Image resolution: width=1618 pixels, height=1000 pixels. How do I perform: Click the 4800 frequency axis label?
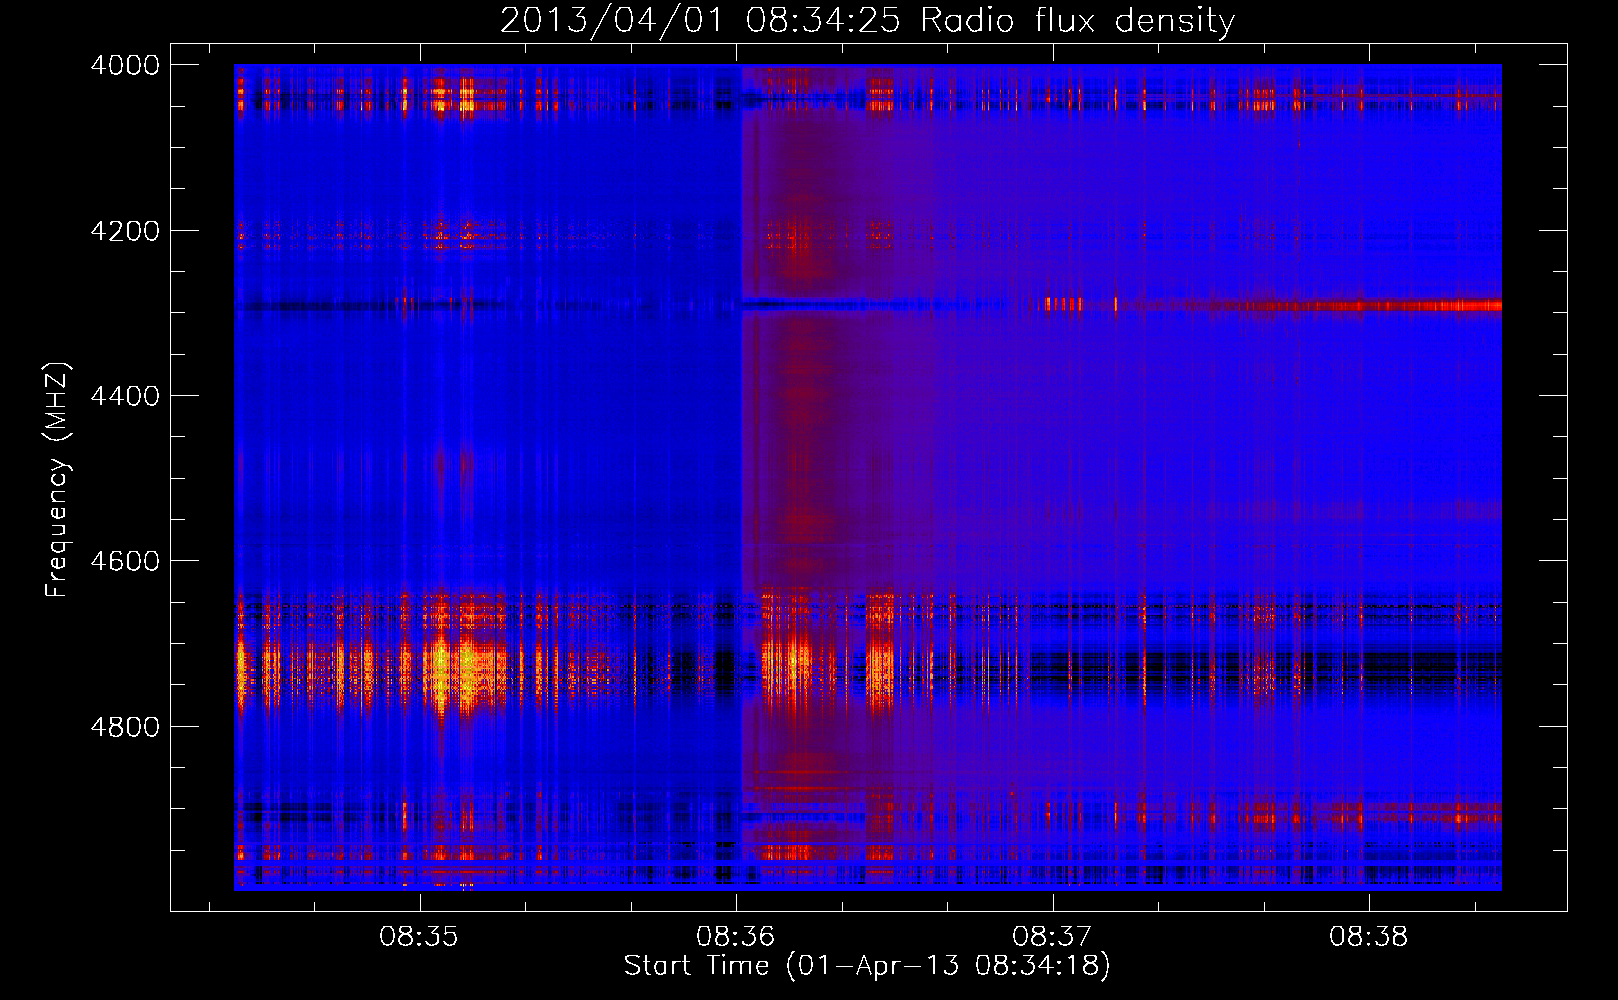(125, 726)
